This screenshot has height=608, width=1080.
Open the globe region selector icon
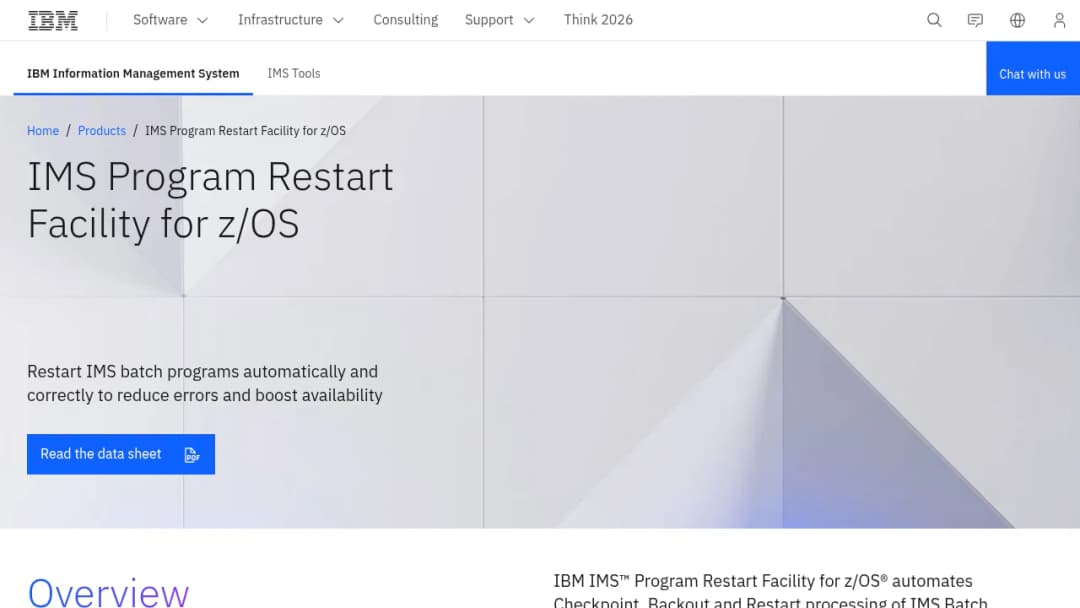click(x=1017, y=20)
